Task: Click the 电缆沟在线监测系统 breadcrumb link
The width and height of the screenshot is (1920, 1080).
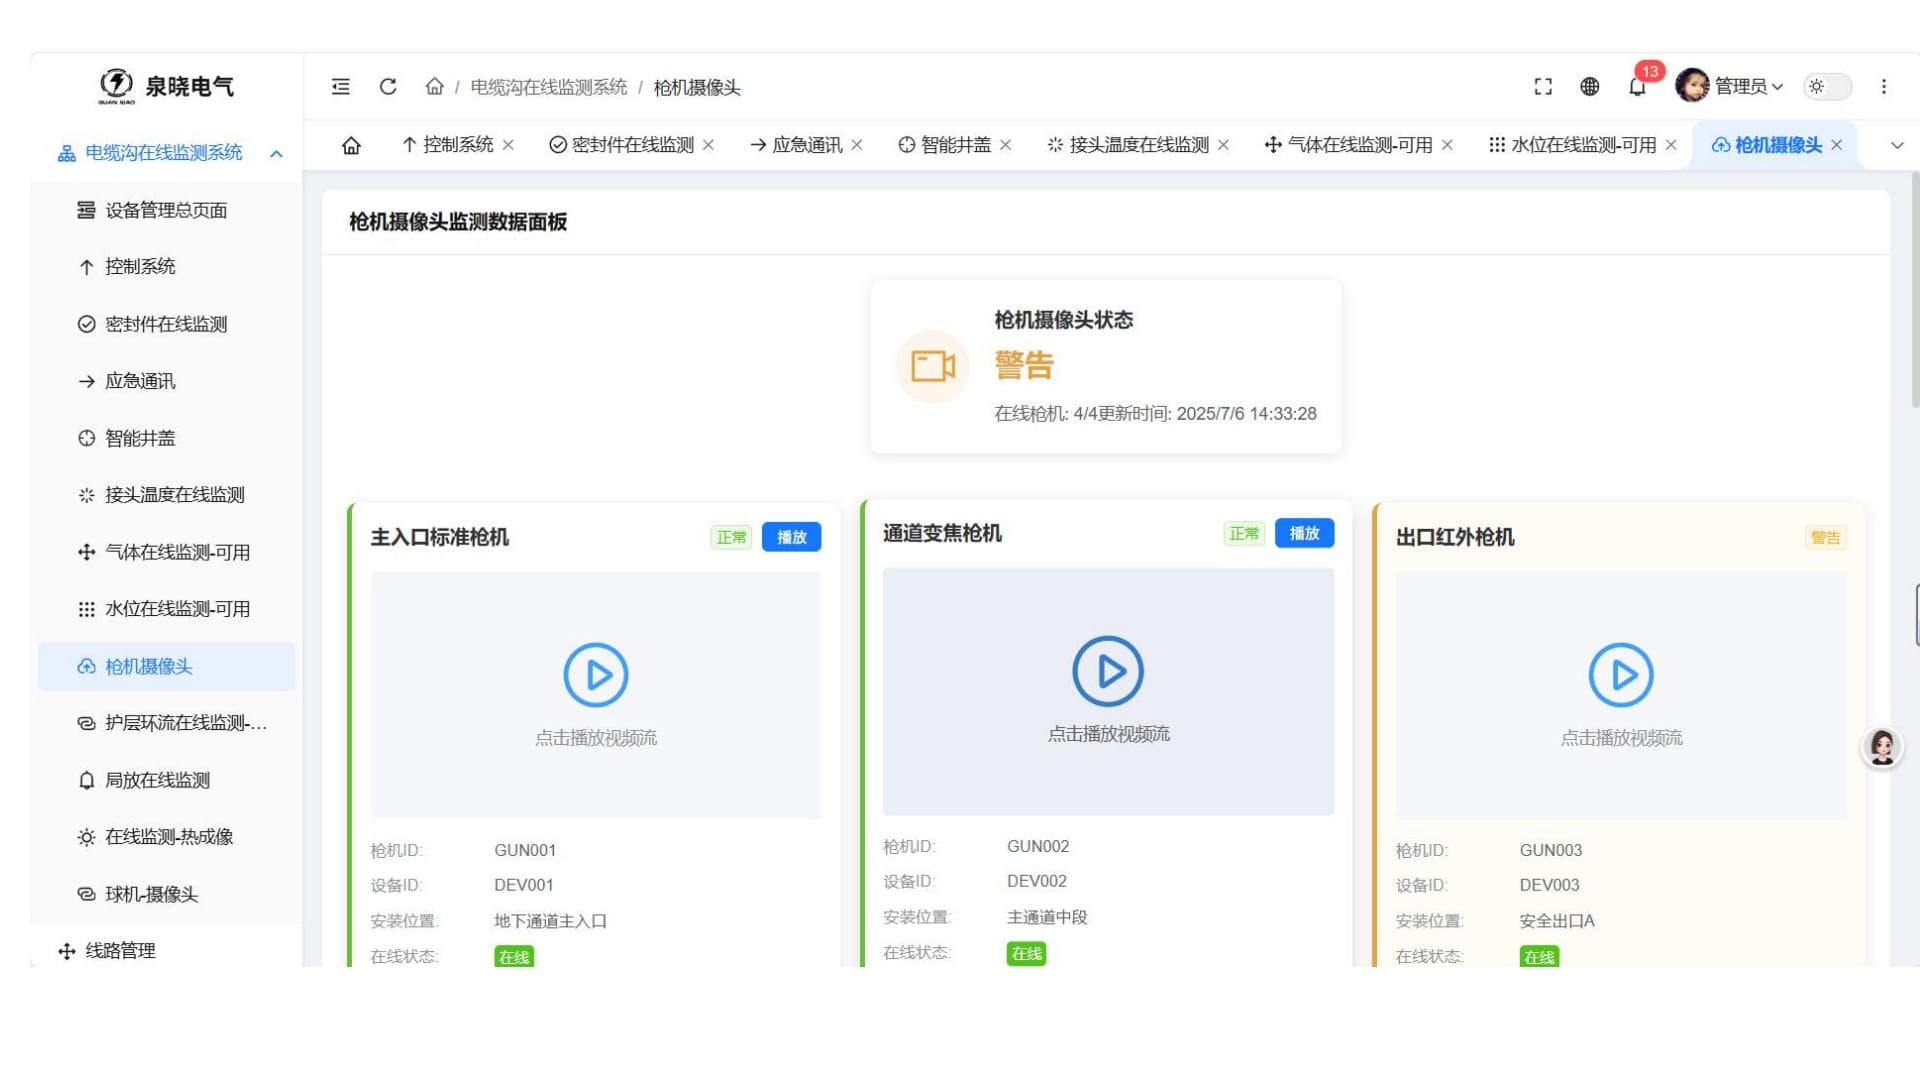Action: click(549, 88)
